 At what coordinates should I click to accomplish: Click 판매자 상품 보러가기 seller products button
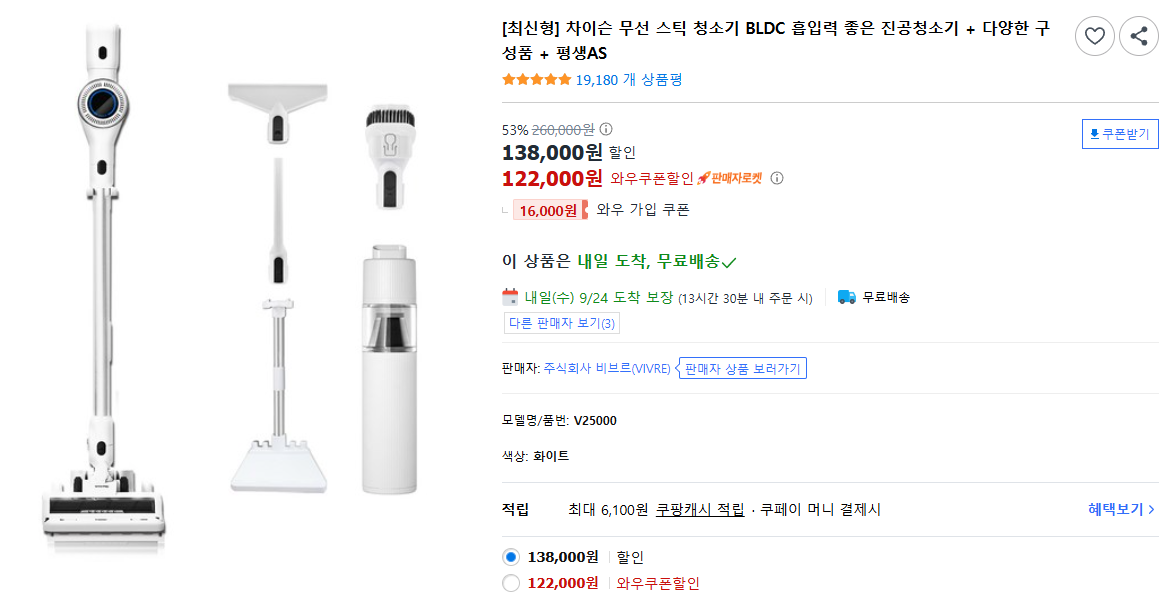[743, 368]
